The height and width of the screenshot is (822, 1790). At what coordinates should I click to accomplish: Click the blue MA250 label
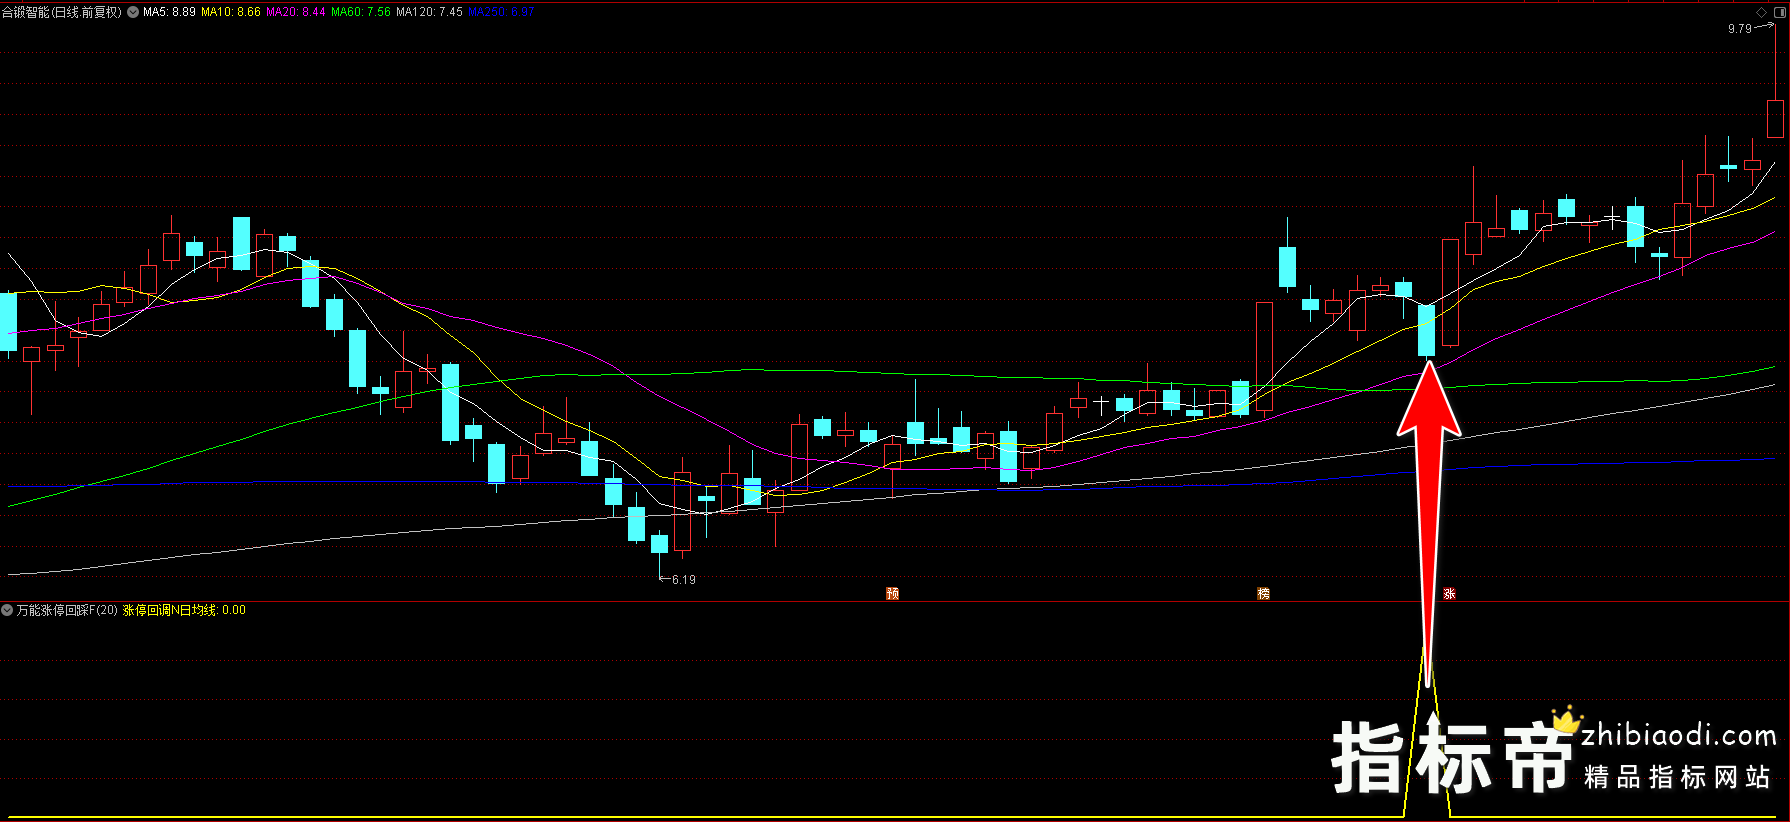501,12
